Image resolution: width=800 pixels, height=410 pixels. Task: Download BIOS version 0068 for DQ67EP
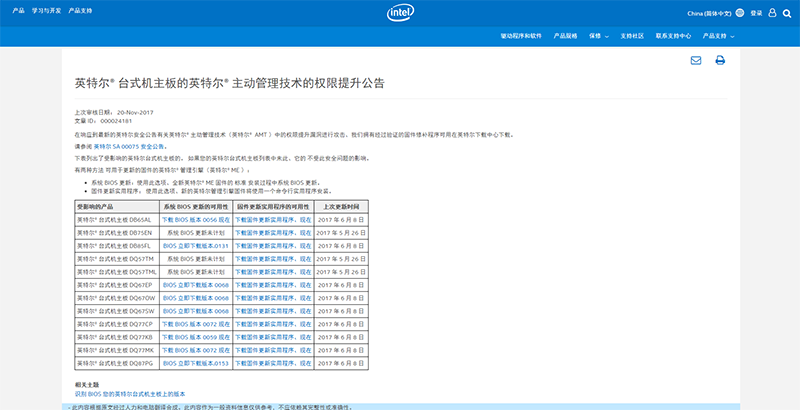(196, 285)
